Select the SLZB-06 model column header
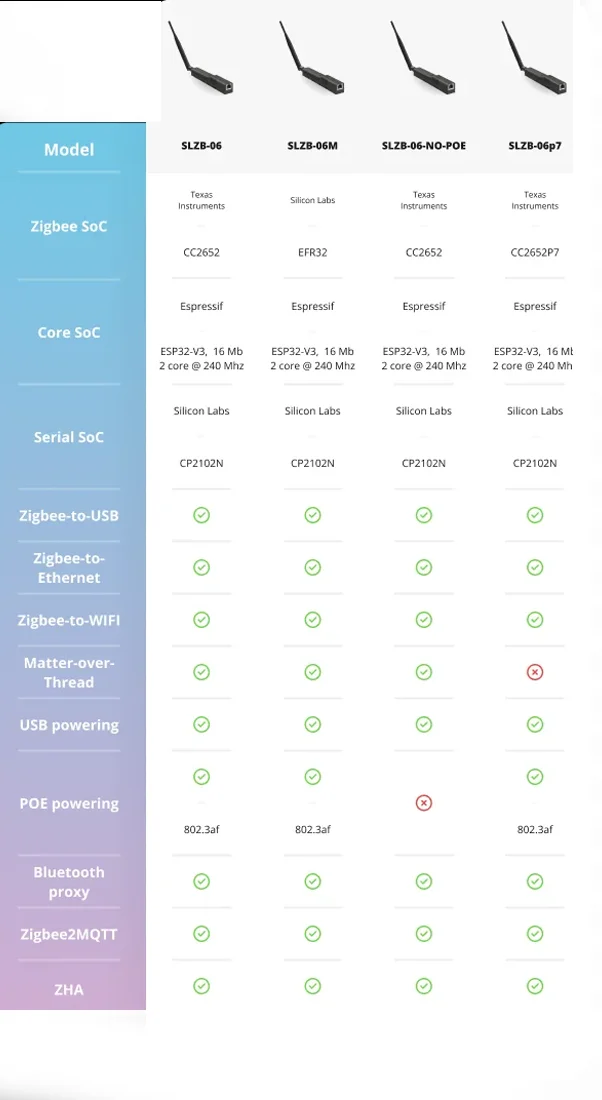The width and height of the screenshot is (602, 1100). [x=201, y=146]
